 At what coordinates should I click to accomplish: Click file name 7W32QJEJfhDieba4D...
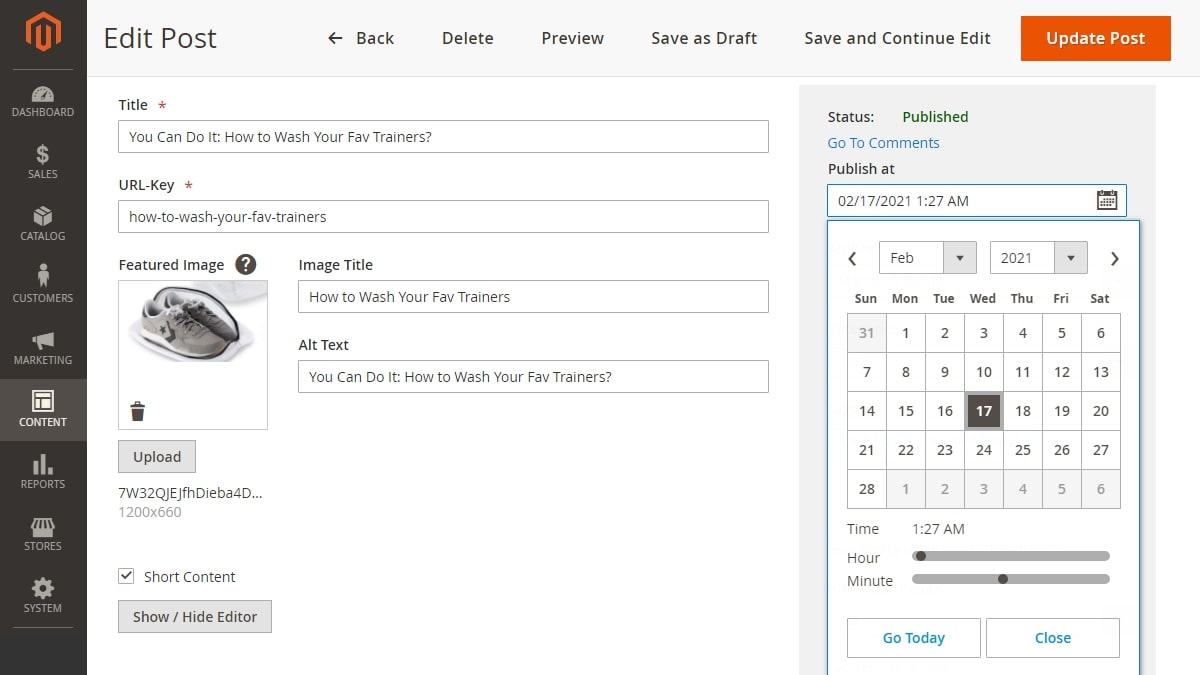(190, 493)
